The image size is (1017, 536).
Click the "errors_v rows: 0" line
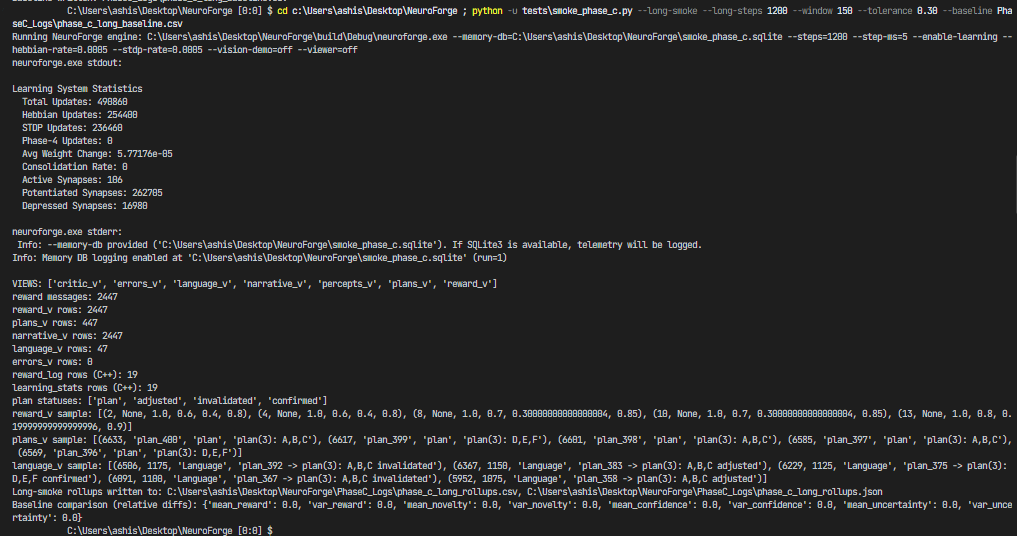pyautogui.click(x=52, y=361)
